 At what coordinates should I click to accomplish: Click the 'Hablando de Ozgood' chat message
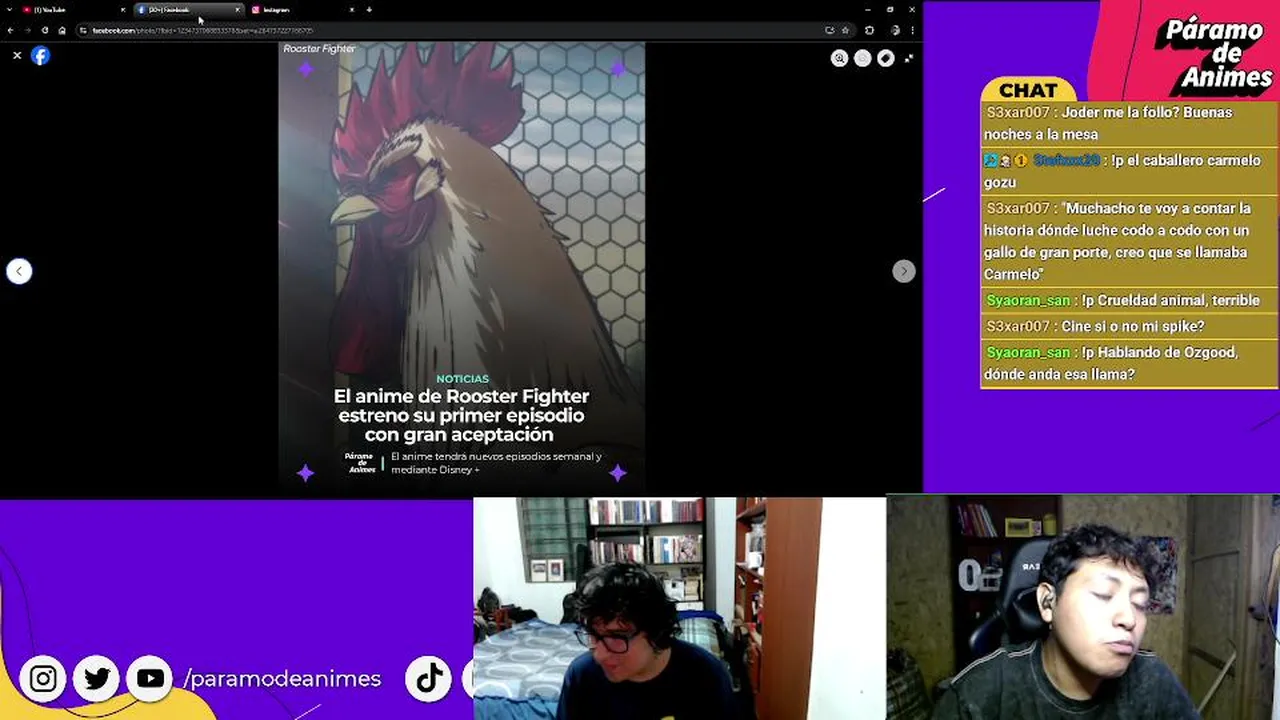pos(1129,363)
